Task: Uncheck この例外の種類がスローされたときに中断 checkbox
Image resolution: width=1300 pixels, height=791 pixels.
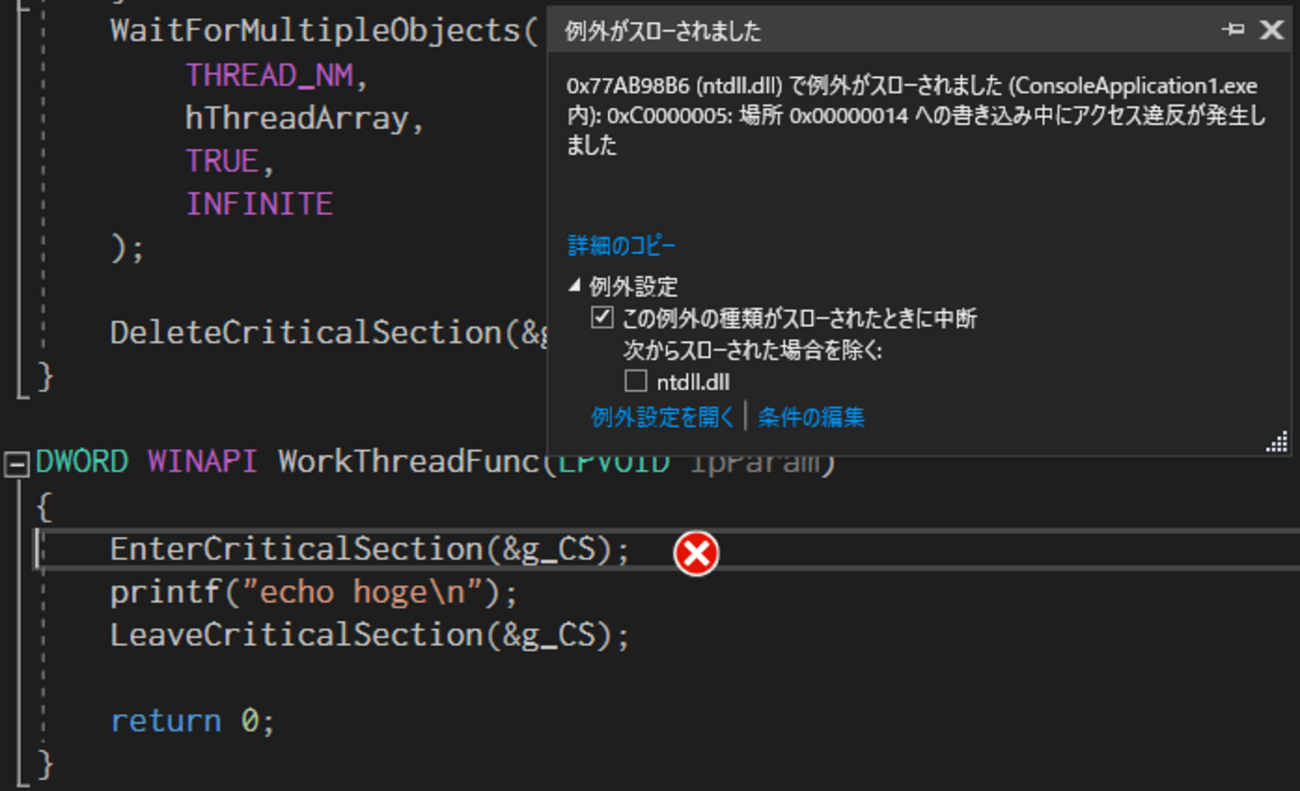Action: 602,319
